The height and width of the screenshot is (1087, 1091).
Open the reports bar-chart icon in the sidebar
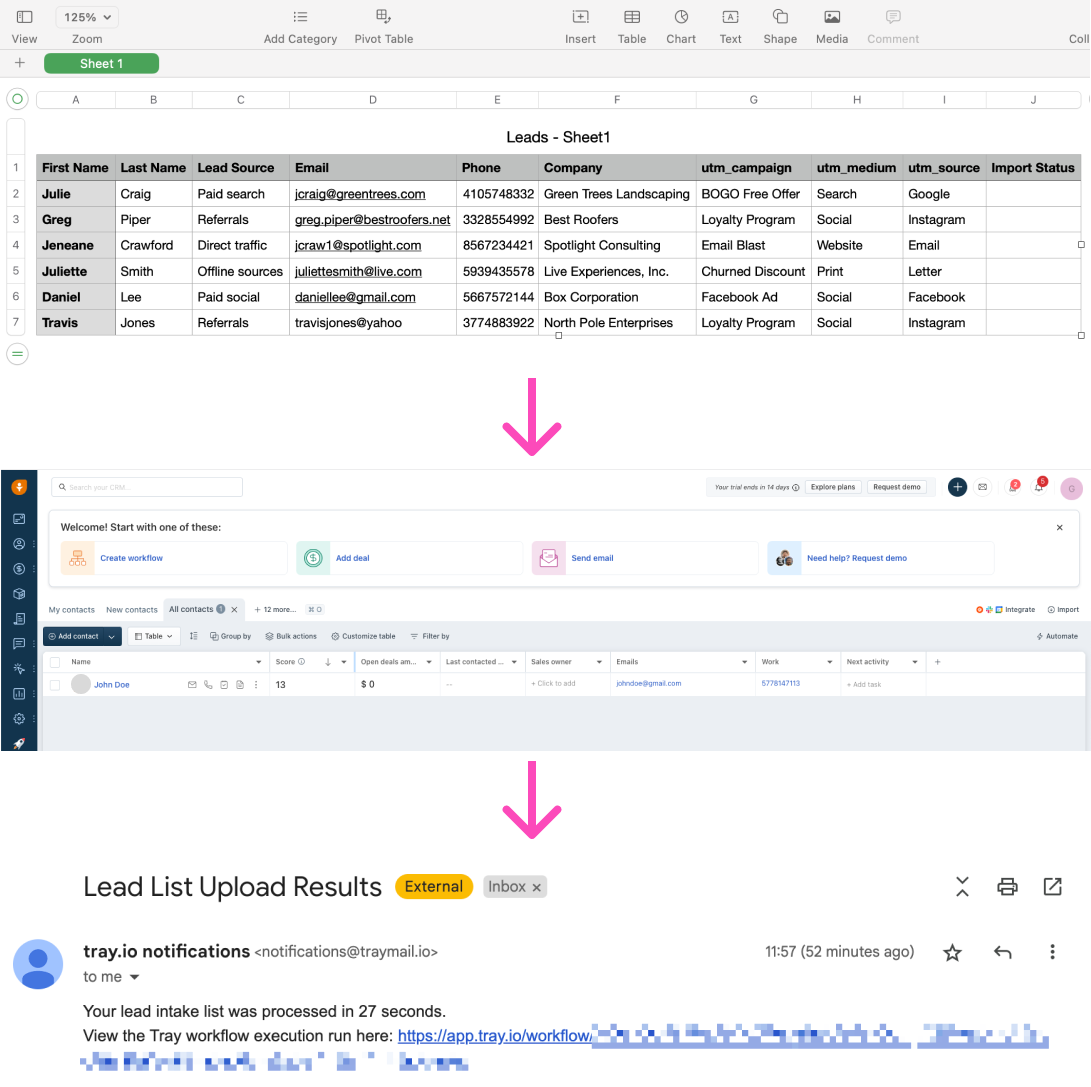19,694
